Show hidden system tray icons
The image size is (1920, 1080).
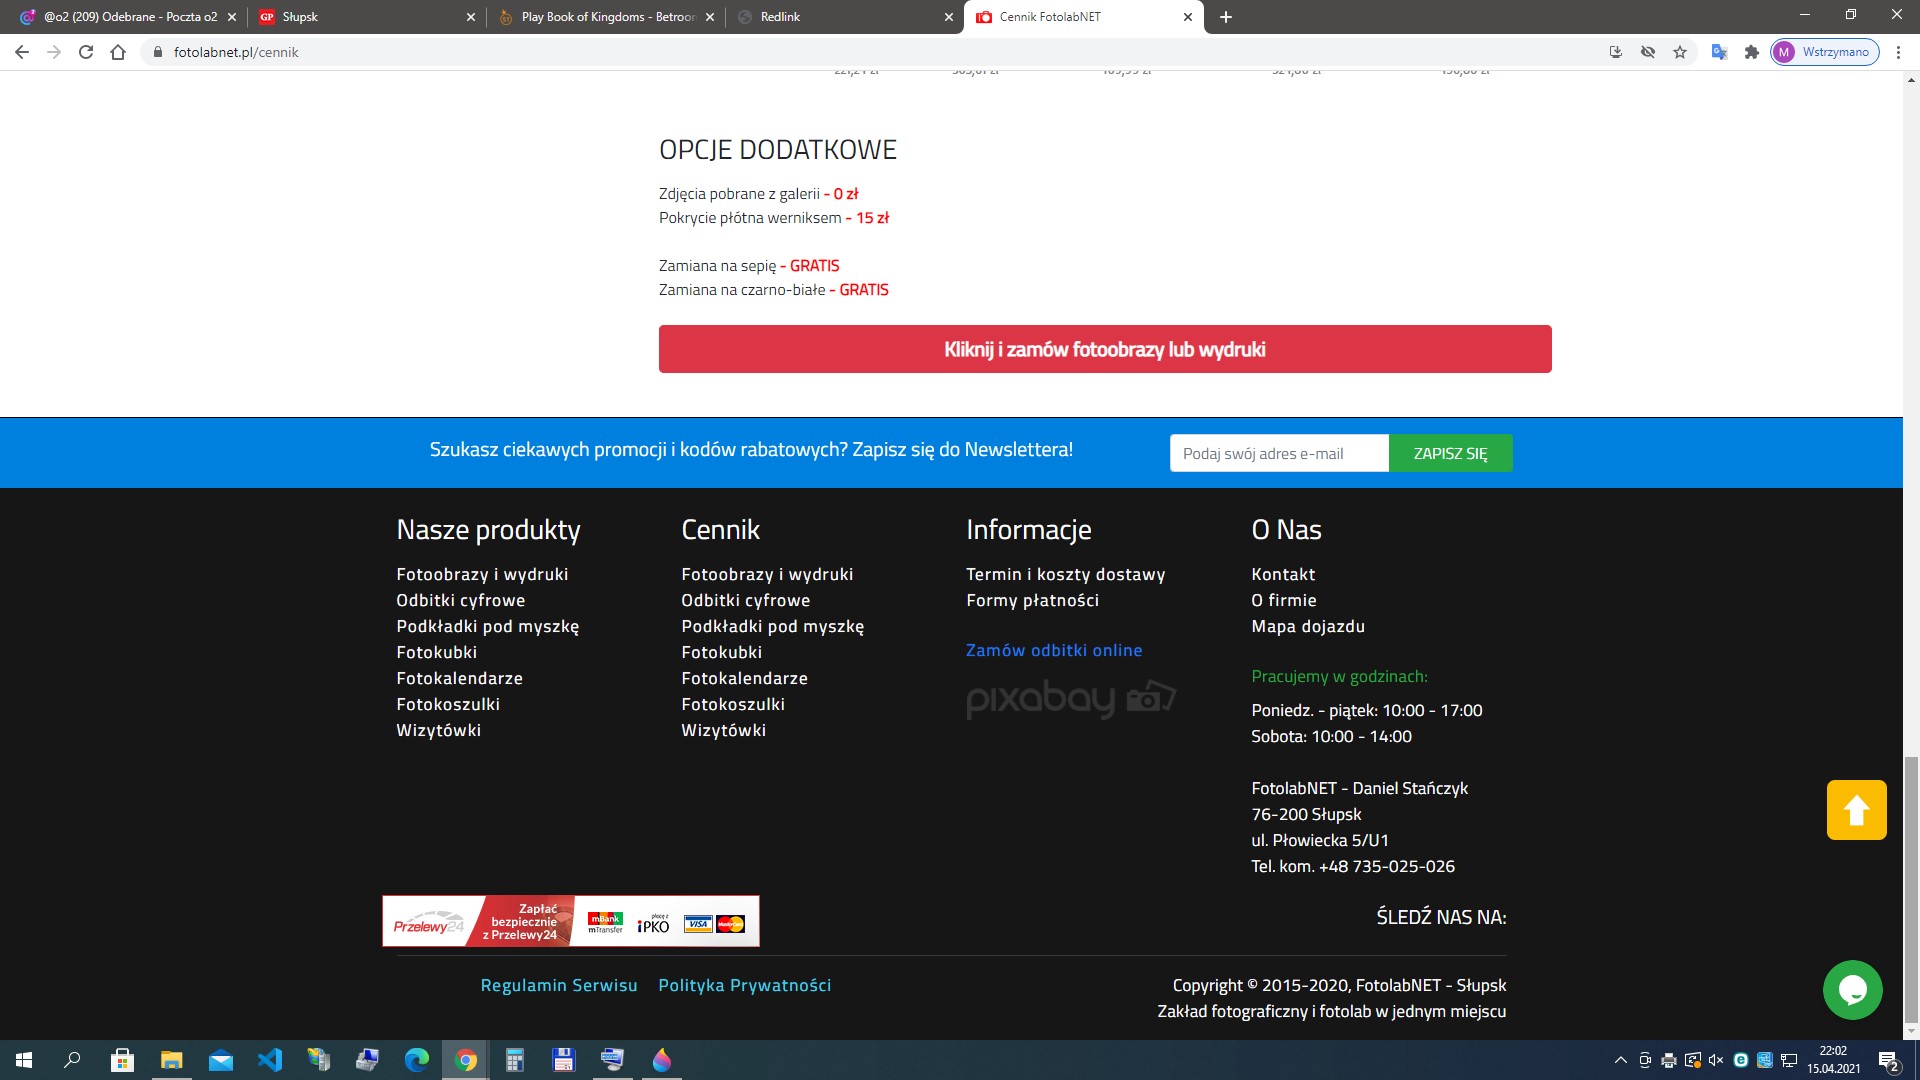pos(1621,1060)
